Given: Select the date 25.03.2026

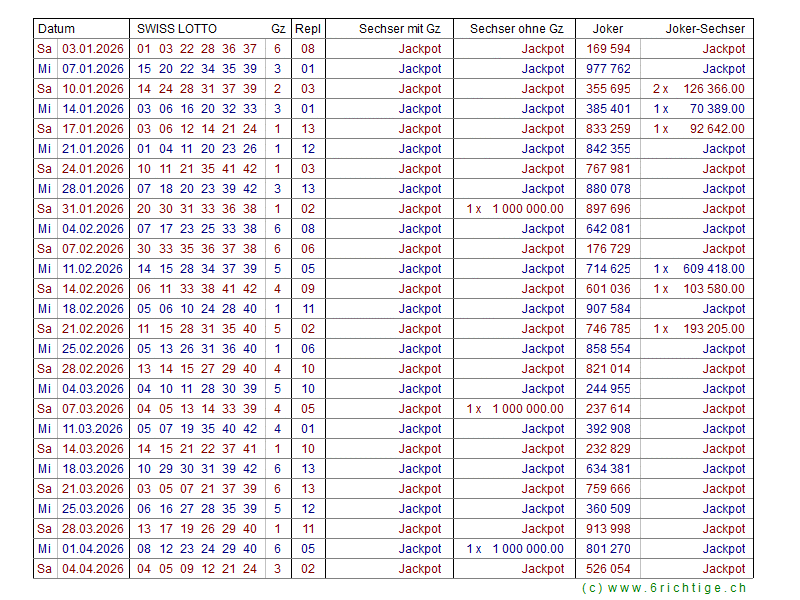Looking at the screenshot, I should point(93,509).
